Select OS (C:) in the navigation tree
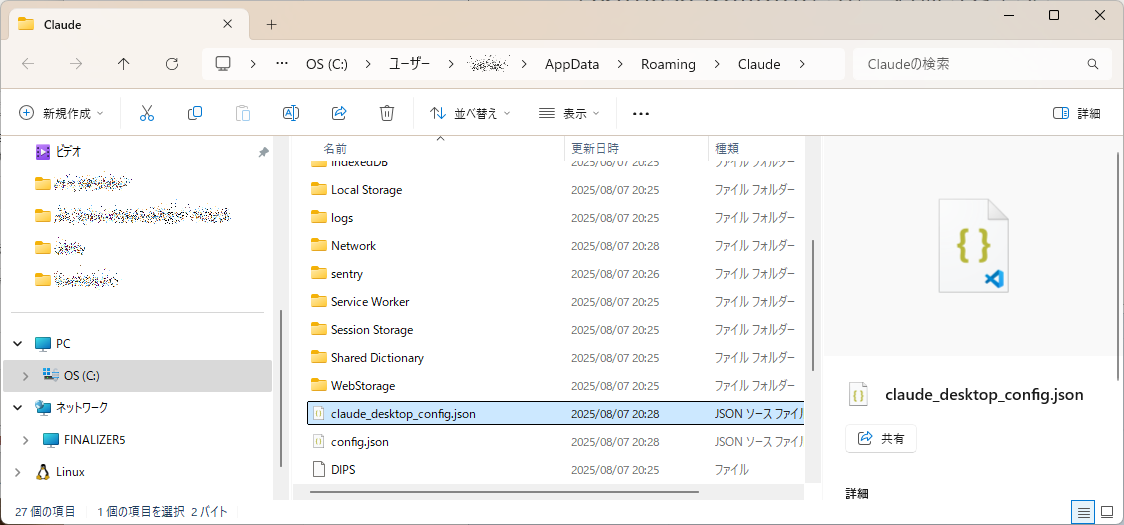 [x=138, y=376]
